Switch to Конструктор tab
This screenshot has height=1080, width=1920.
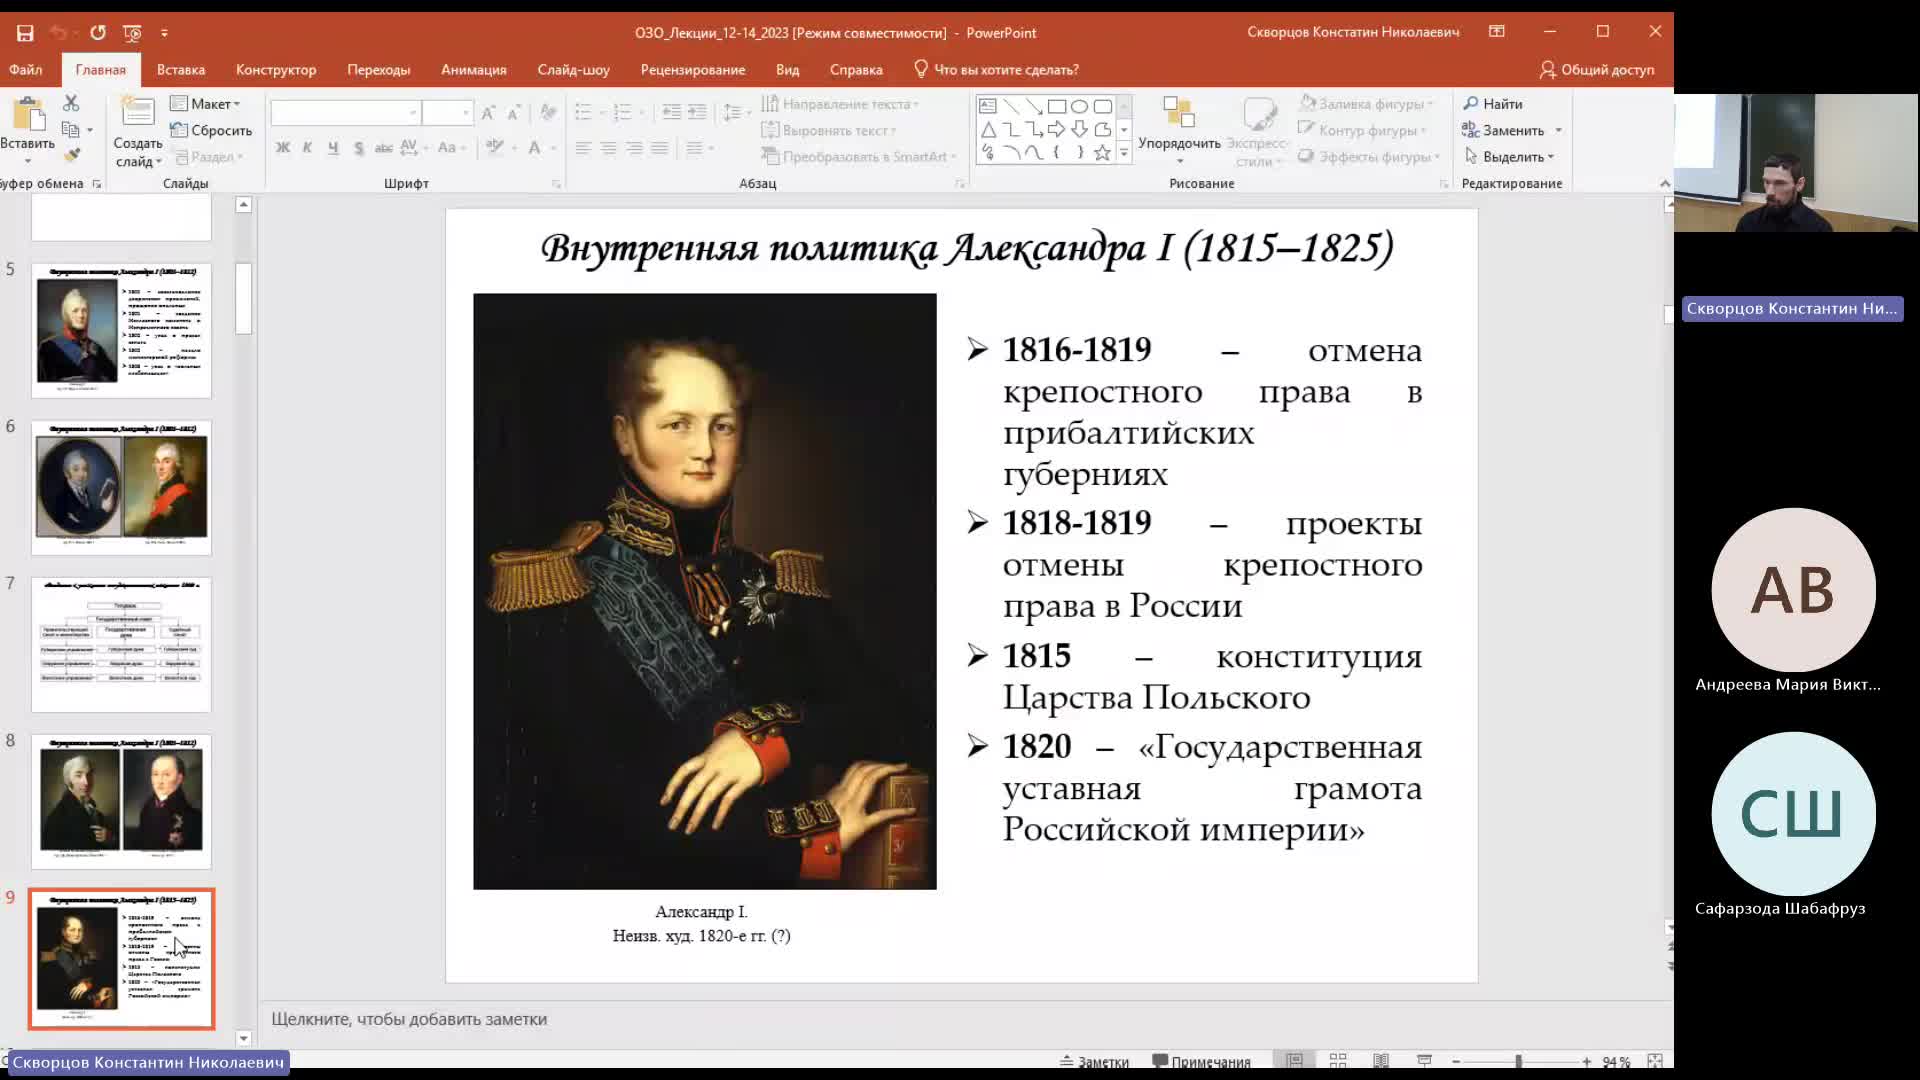(276, 70)
